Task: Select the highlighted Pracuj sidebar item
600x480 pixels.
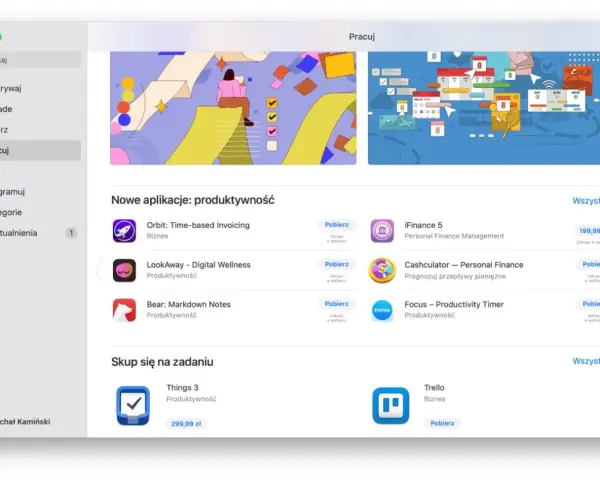Action: click(x=40, y=150)
